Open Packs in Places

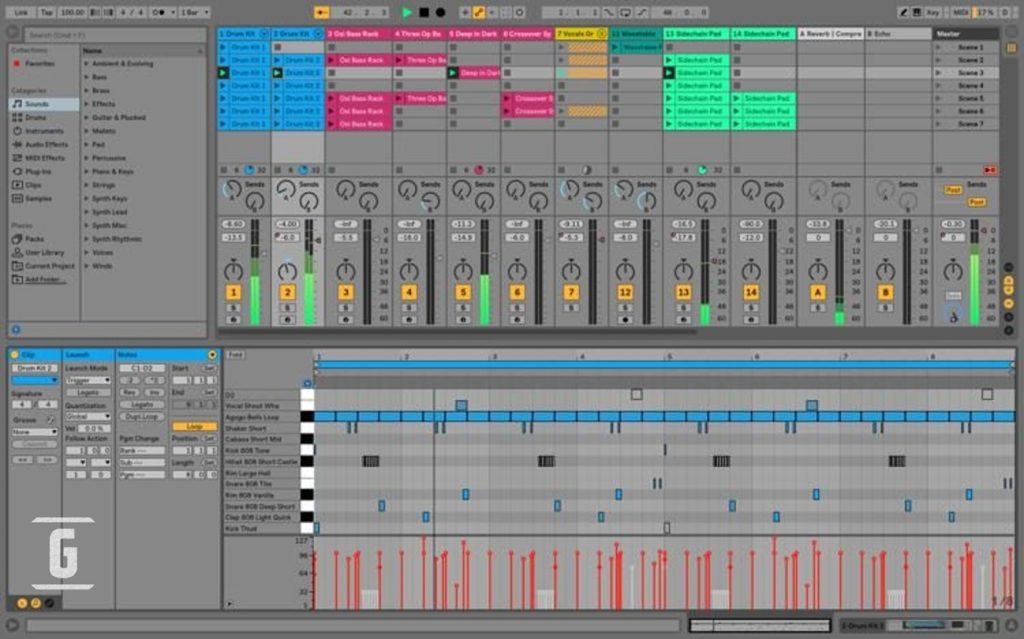click(34, 239)
